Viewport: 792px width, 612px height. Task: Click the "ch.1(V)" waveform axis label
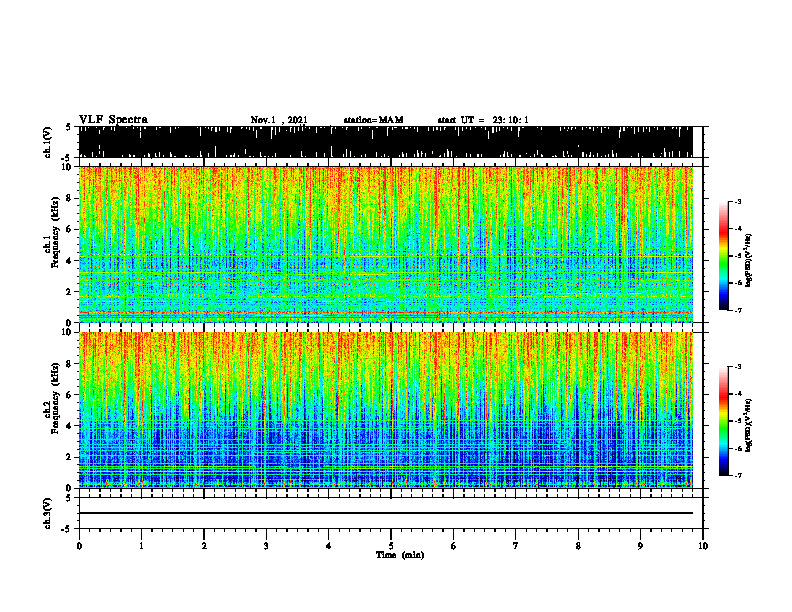pyautogui.click(x=48, y=141)
